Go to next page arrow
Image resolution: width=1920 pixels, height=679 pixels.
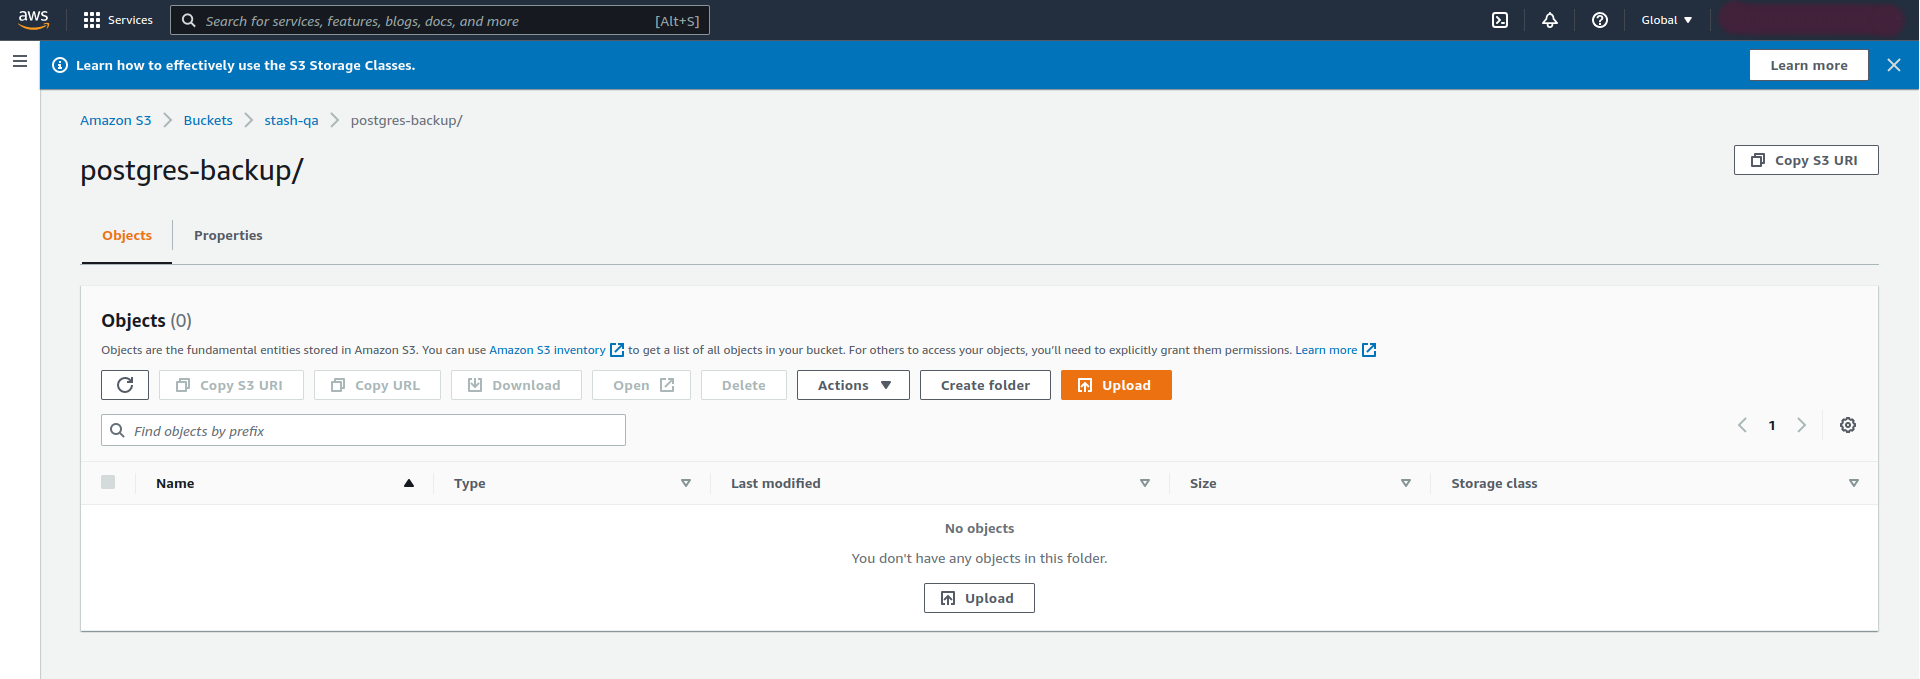[1802, 425]
